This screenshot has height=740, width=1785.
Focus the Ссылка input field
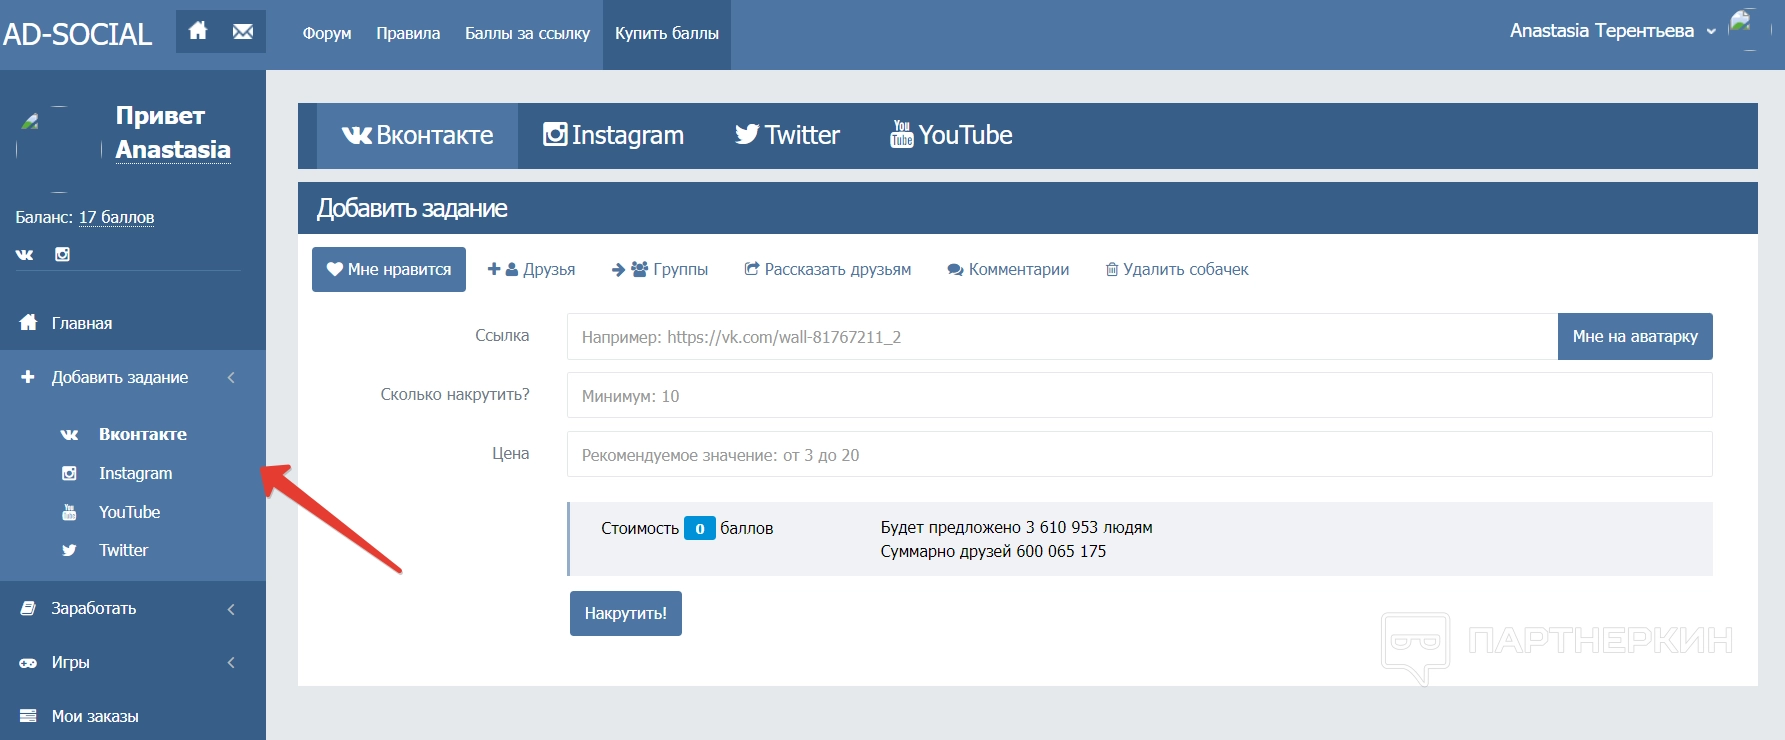[x=1062, y=337]
